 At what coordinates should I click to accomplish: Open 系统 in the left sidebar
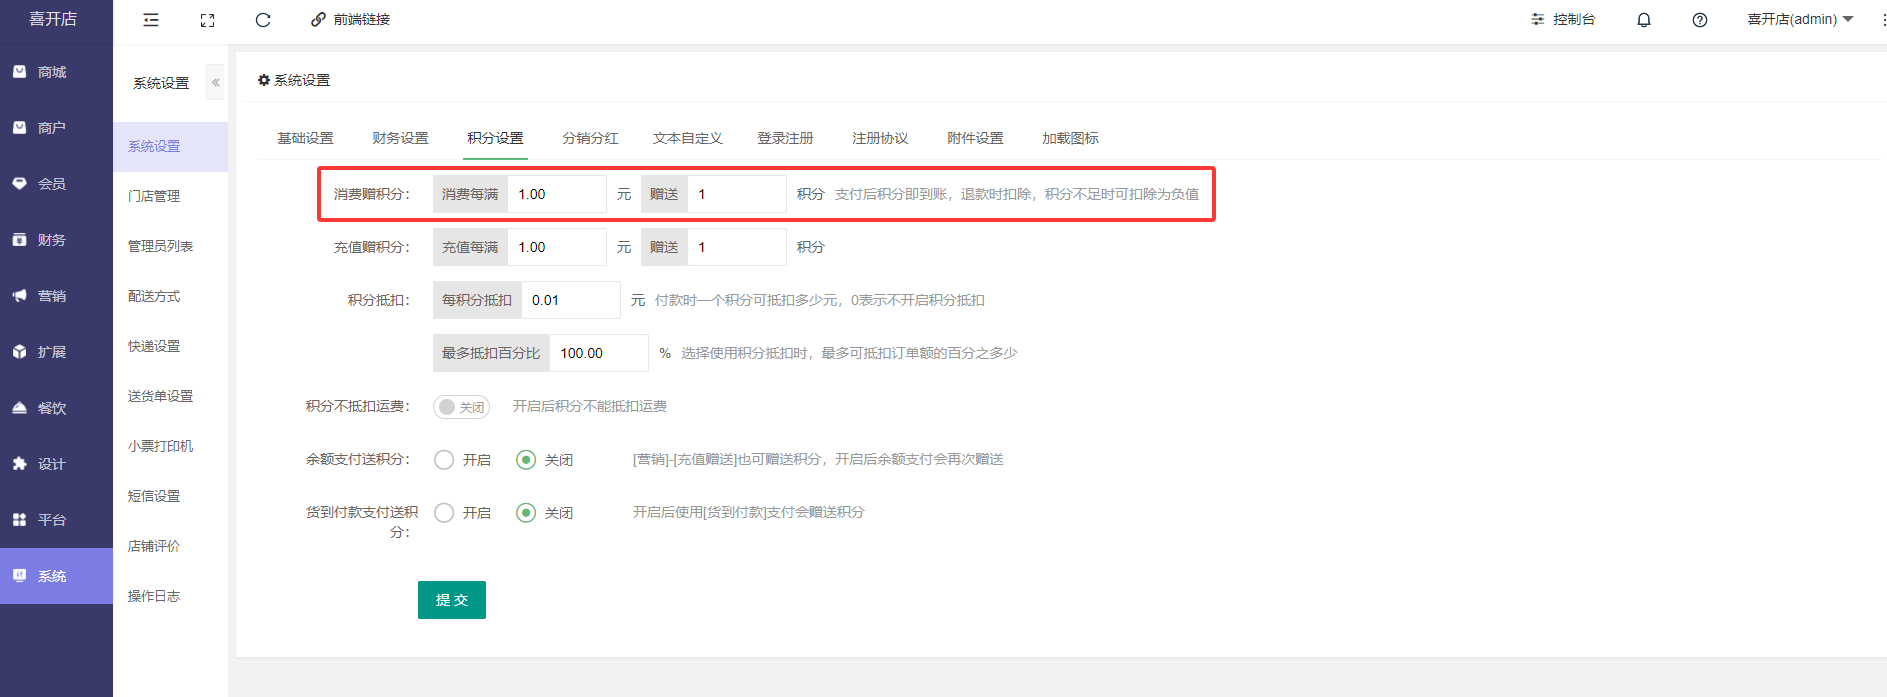pyautogui.click(x=56, y=576)
